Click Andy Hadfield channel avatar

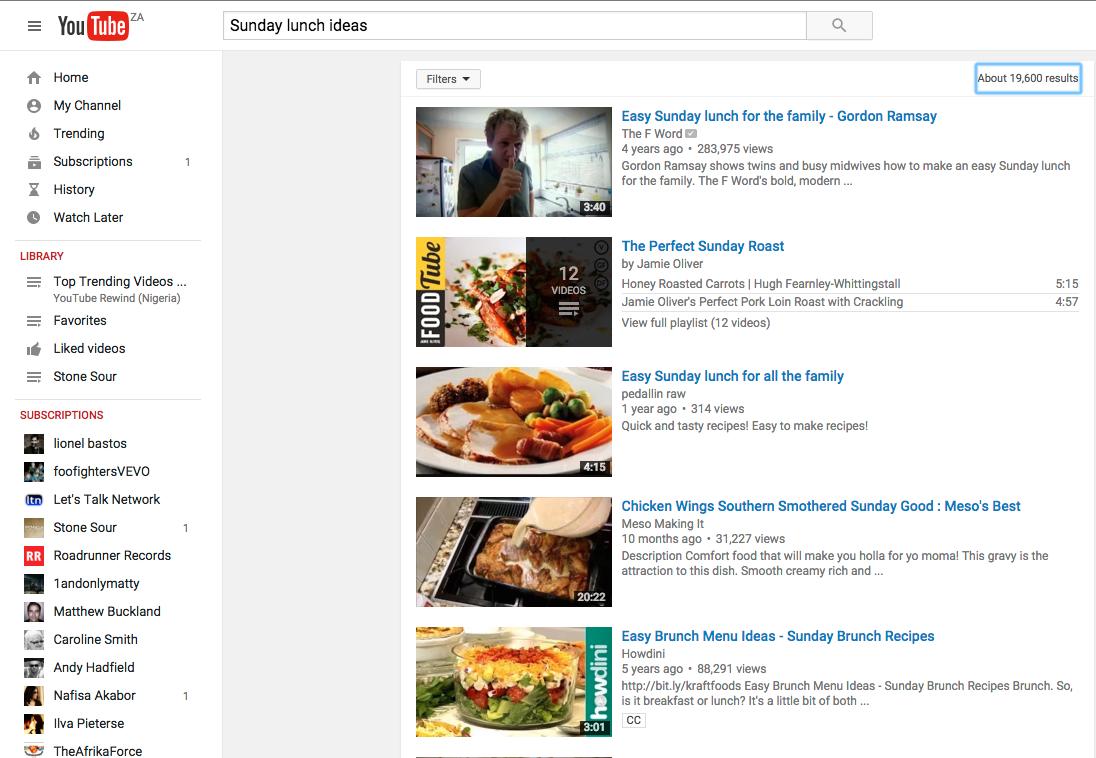click(34, 667)
